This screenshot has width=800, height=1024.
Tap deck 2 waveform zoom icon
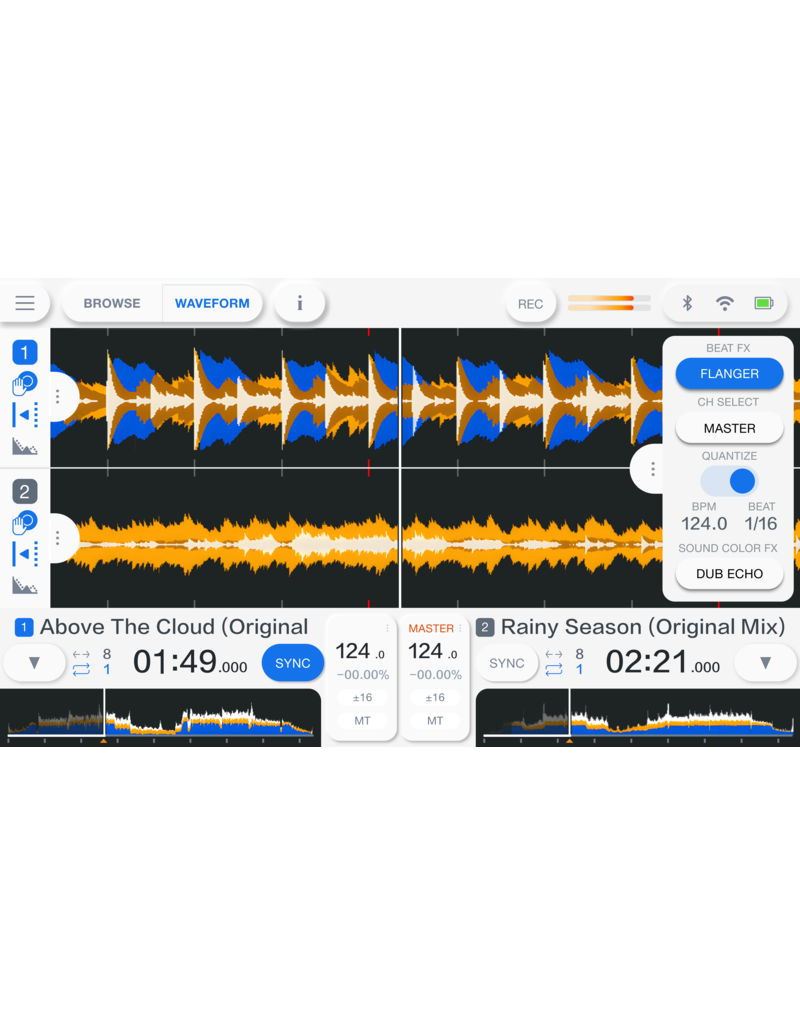coord(24,585)
